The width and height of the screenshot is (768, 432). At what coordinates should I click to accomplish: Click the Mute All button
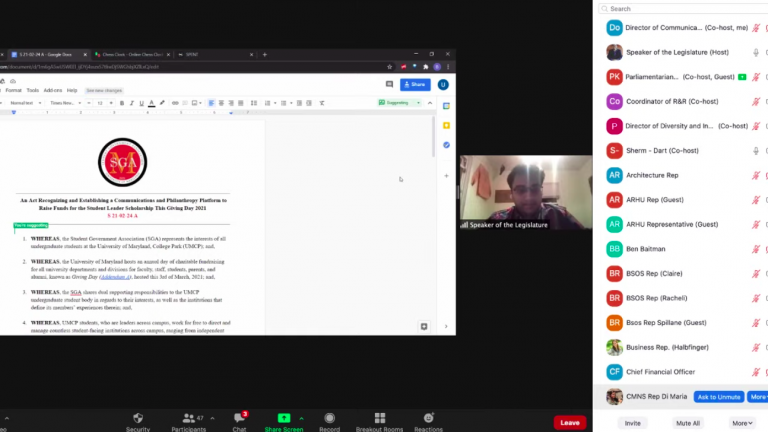pos(687,423)
